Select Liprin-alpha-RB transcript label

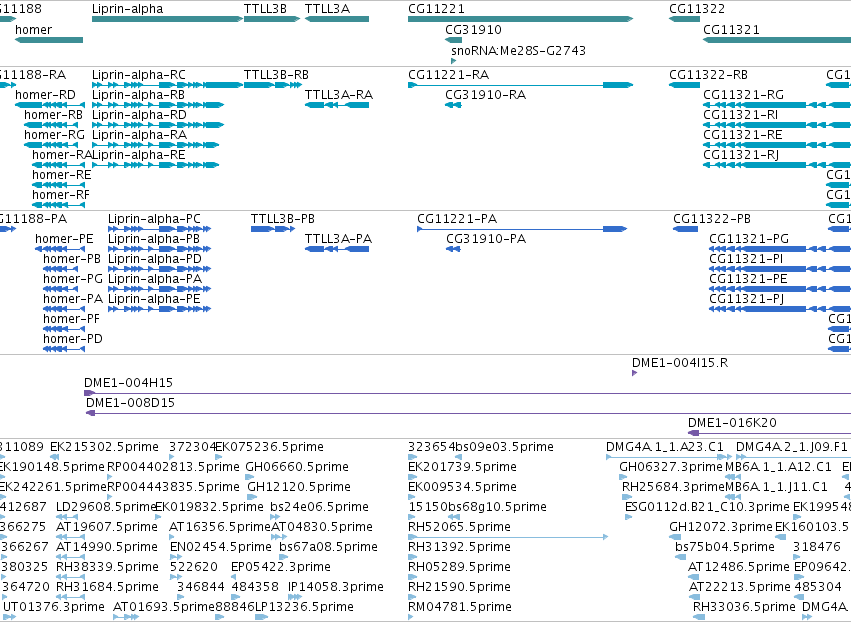pyautogui.click(x=138, y=95)
